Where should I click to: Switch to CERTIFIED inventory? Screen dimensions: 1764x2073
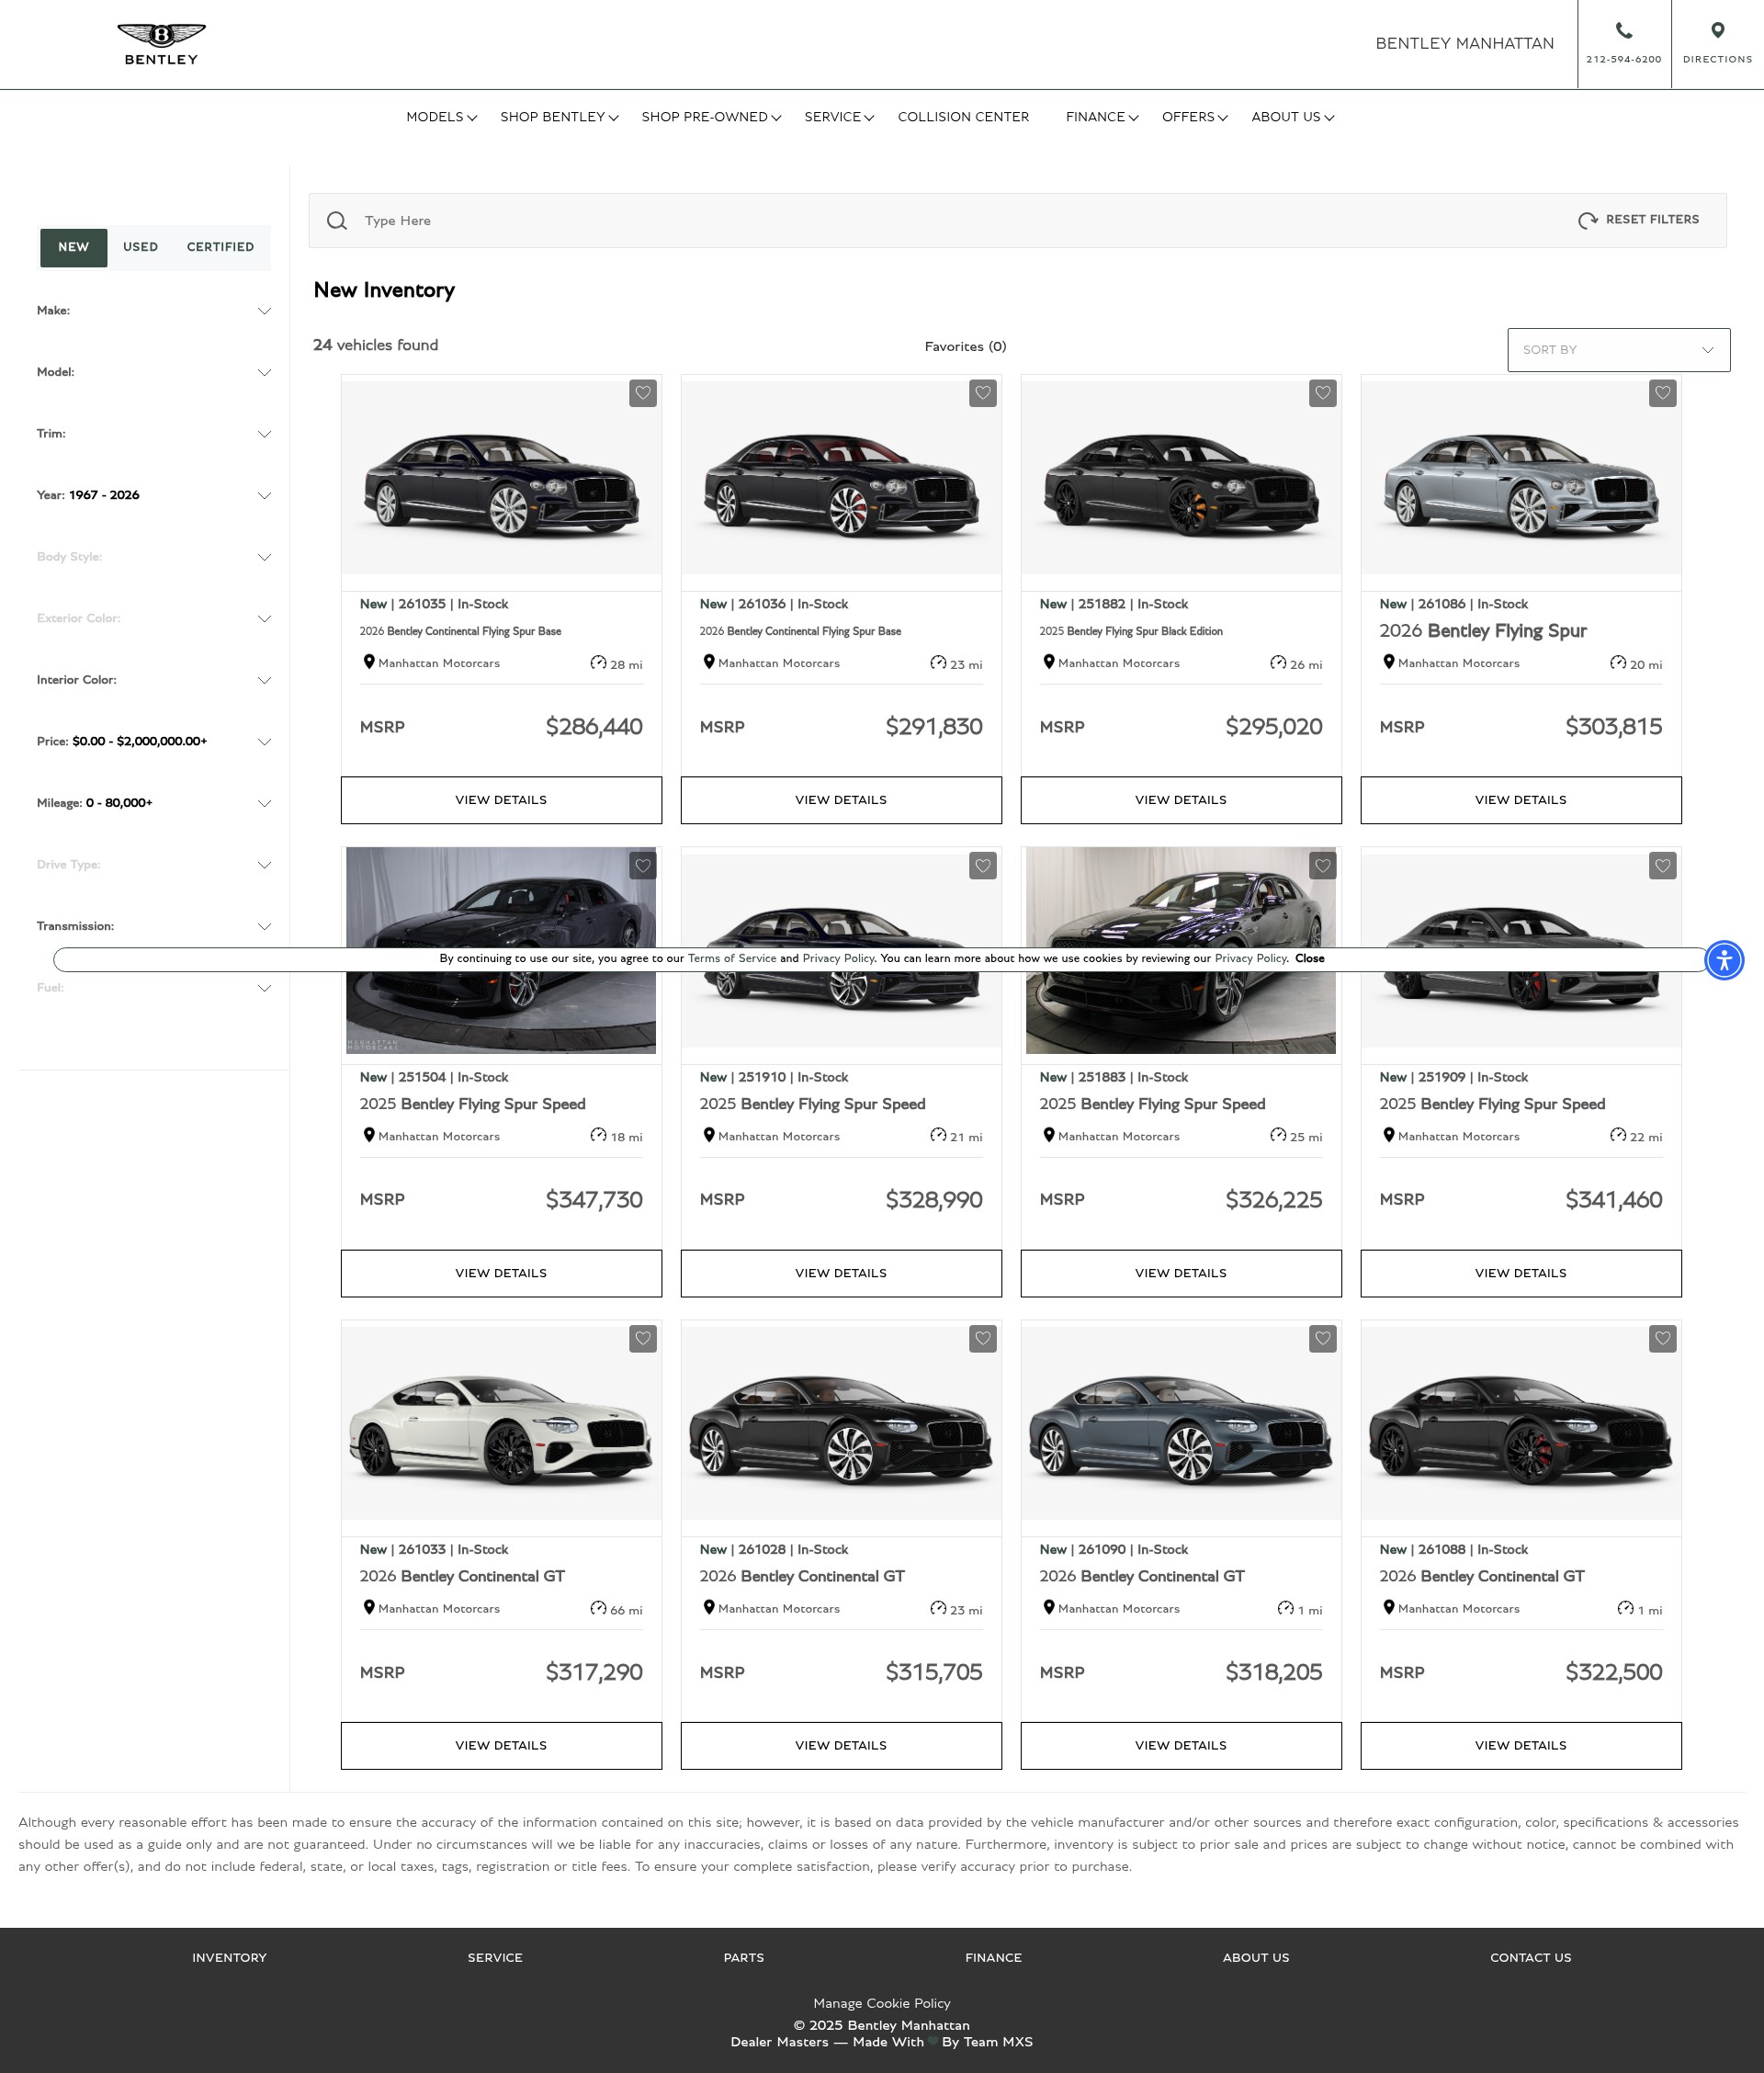(x=220, y=247)
